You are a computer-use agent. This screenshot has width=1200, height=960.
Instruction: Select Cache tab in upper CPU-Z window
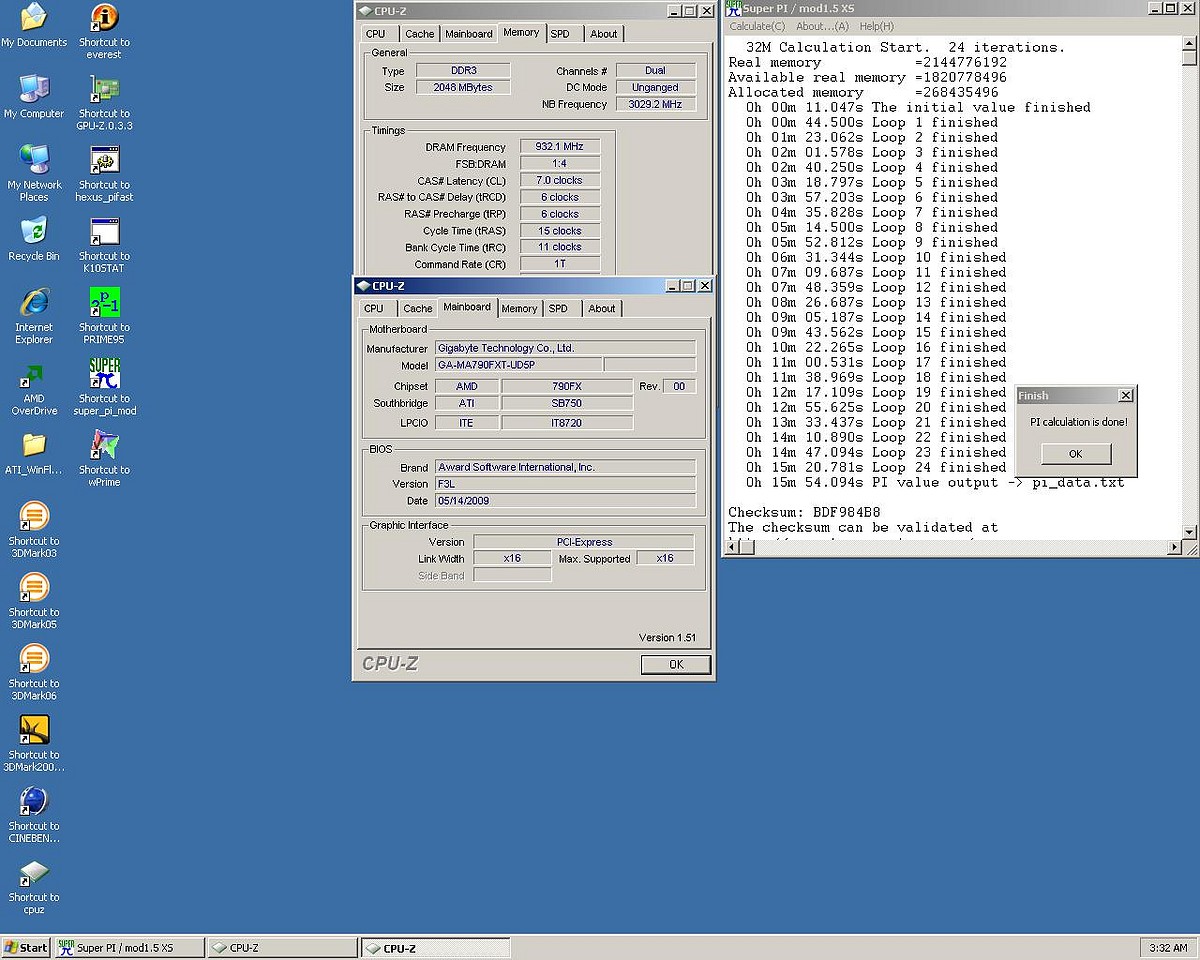point(420,34)
